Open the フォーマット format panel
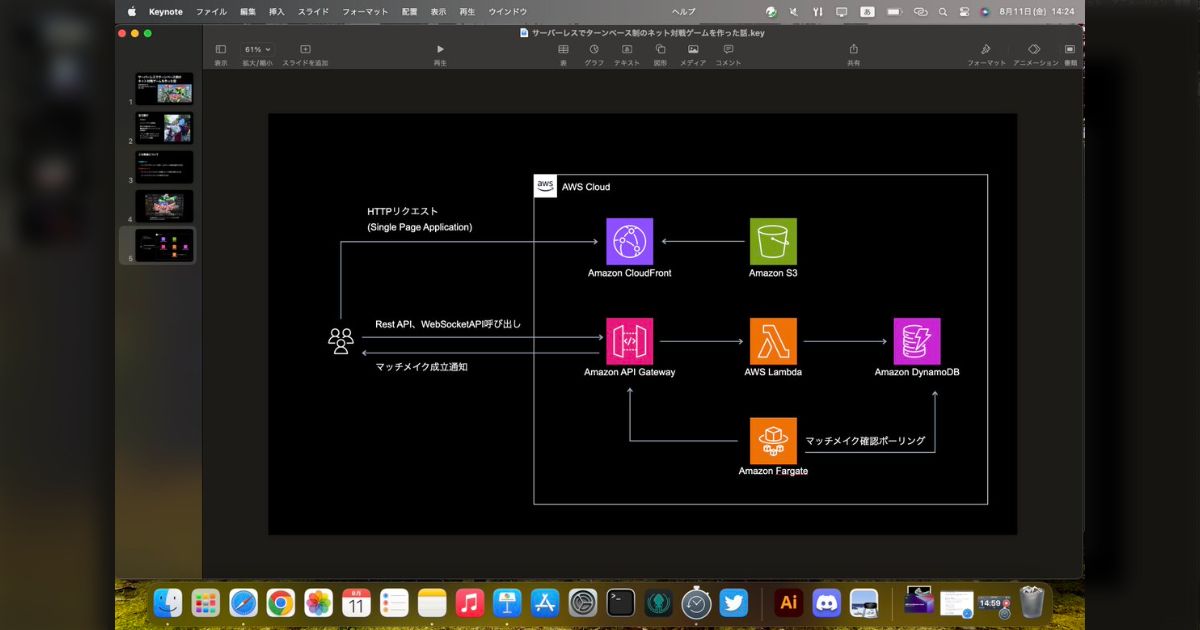The image size is (1200, 630). click(986, 48)
